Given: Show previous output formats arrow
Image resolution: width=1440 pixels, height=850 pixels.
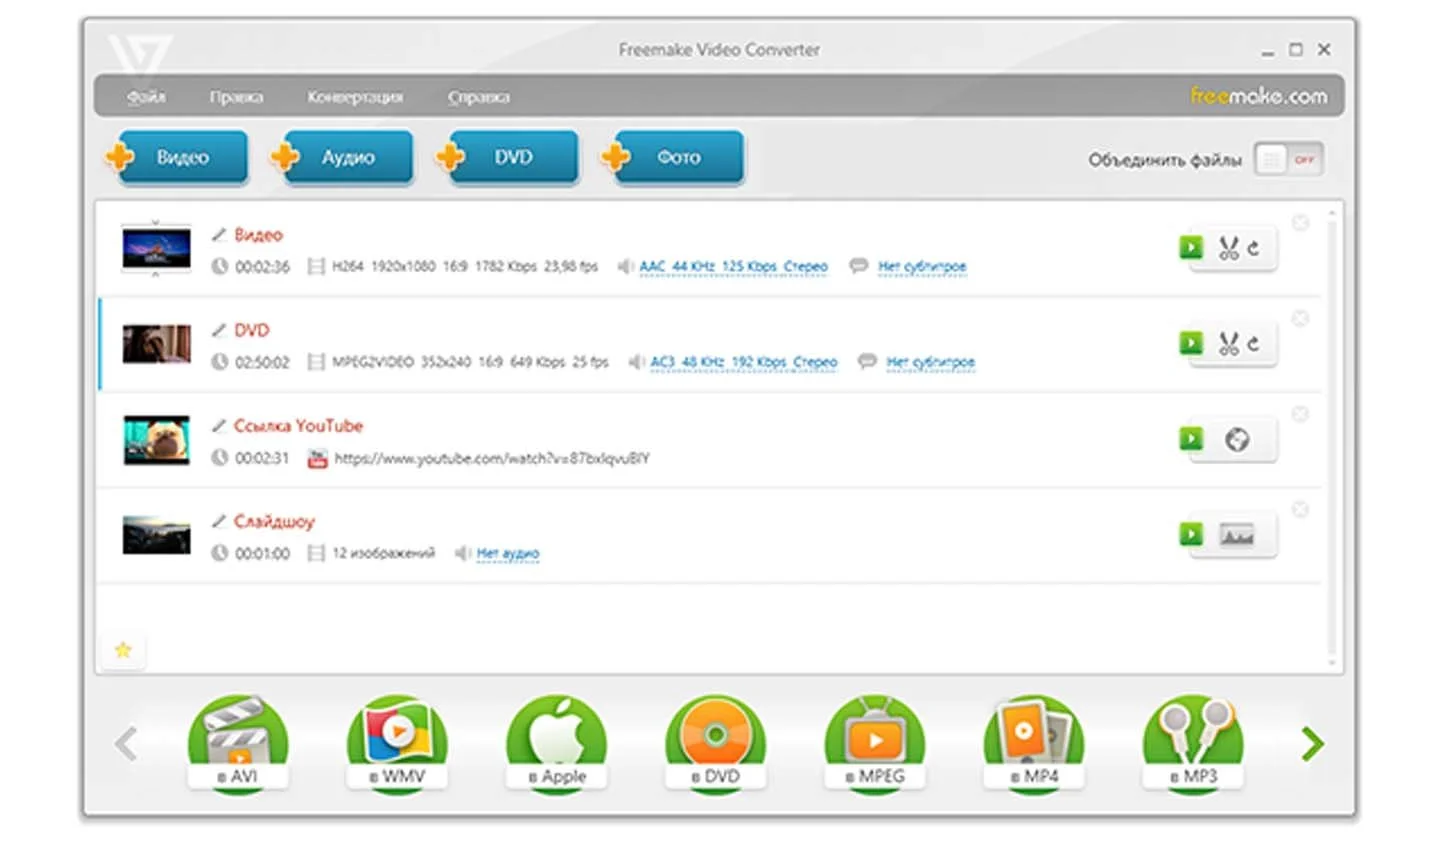Looking at the screenshot, I should tap(126, 744).
